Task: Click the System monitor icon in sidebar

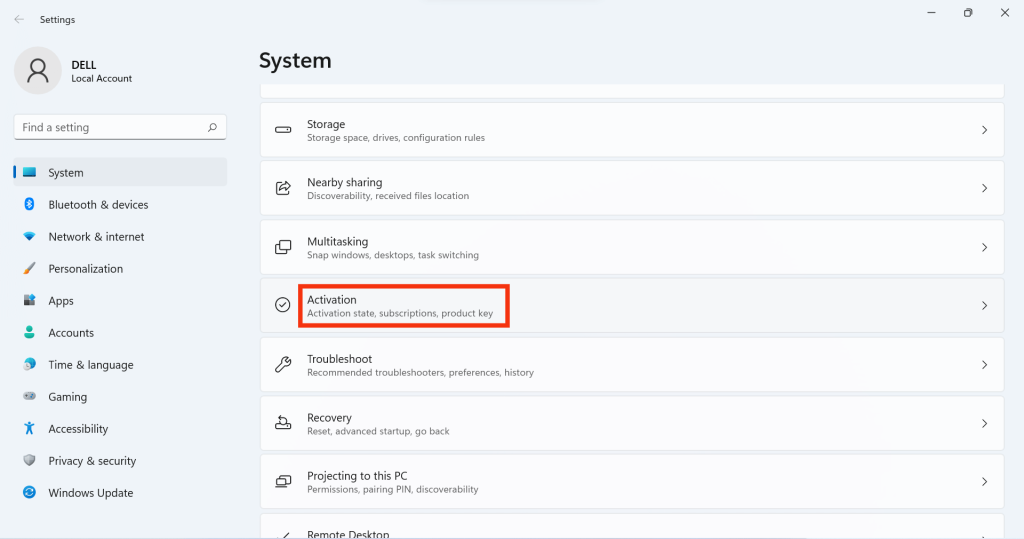Action: coord(29,172)
